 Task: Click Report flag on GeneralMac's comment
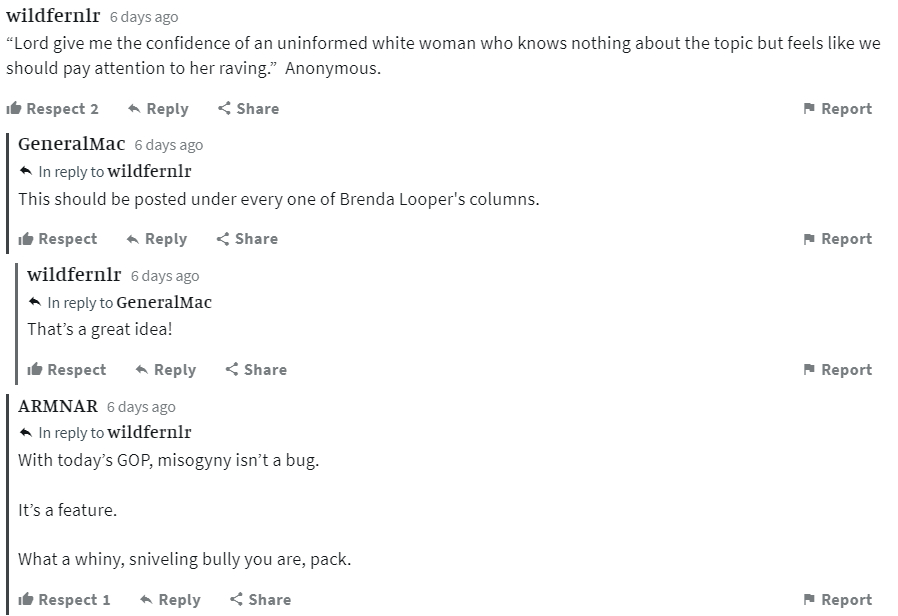(x=809, y=238)
